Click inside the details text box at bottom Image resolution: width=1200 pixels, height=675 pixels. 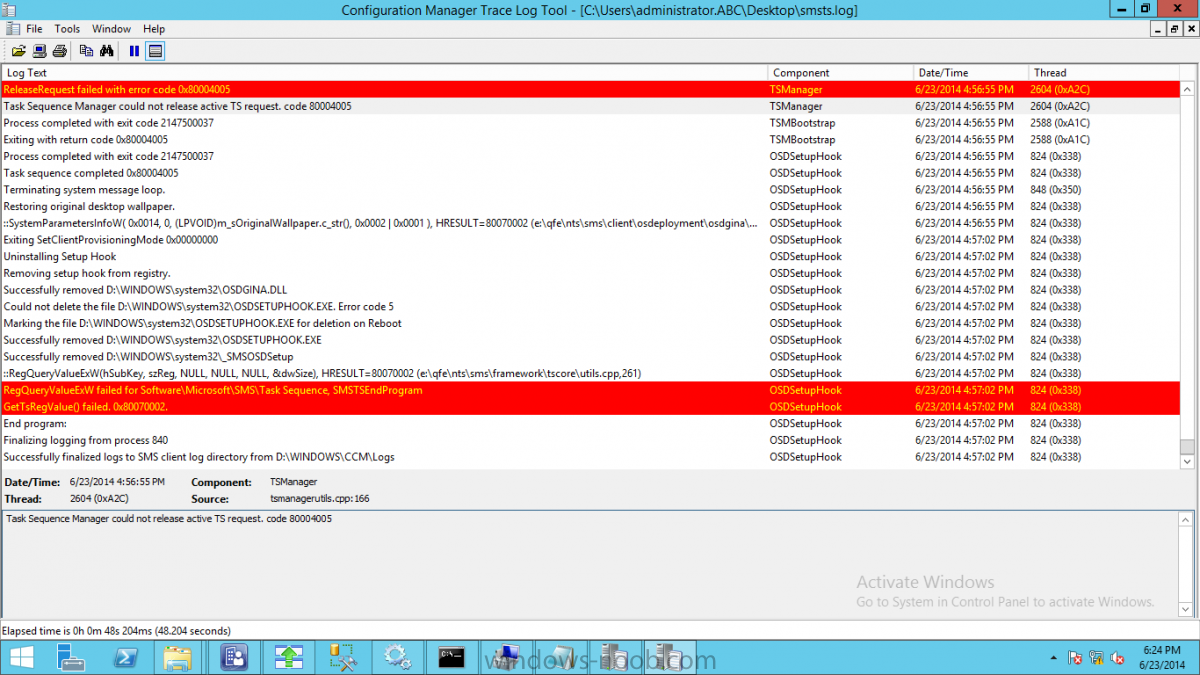pyautogui.click(x=590, y=563)
